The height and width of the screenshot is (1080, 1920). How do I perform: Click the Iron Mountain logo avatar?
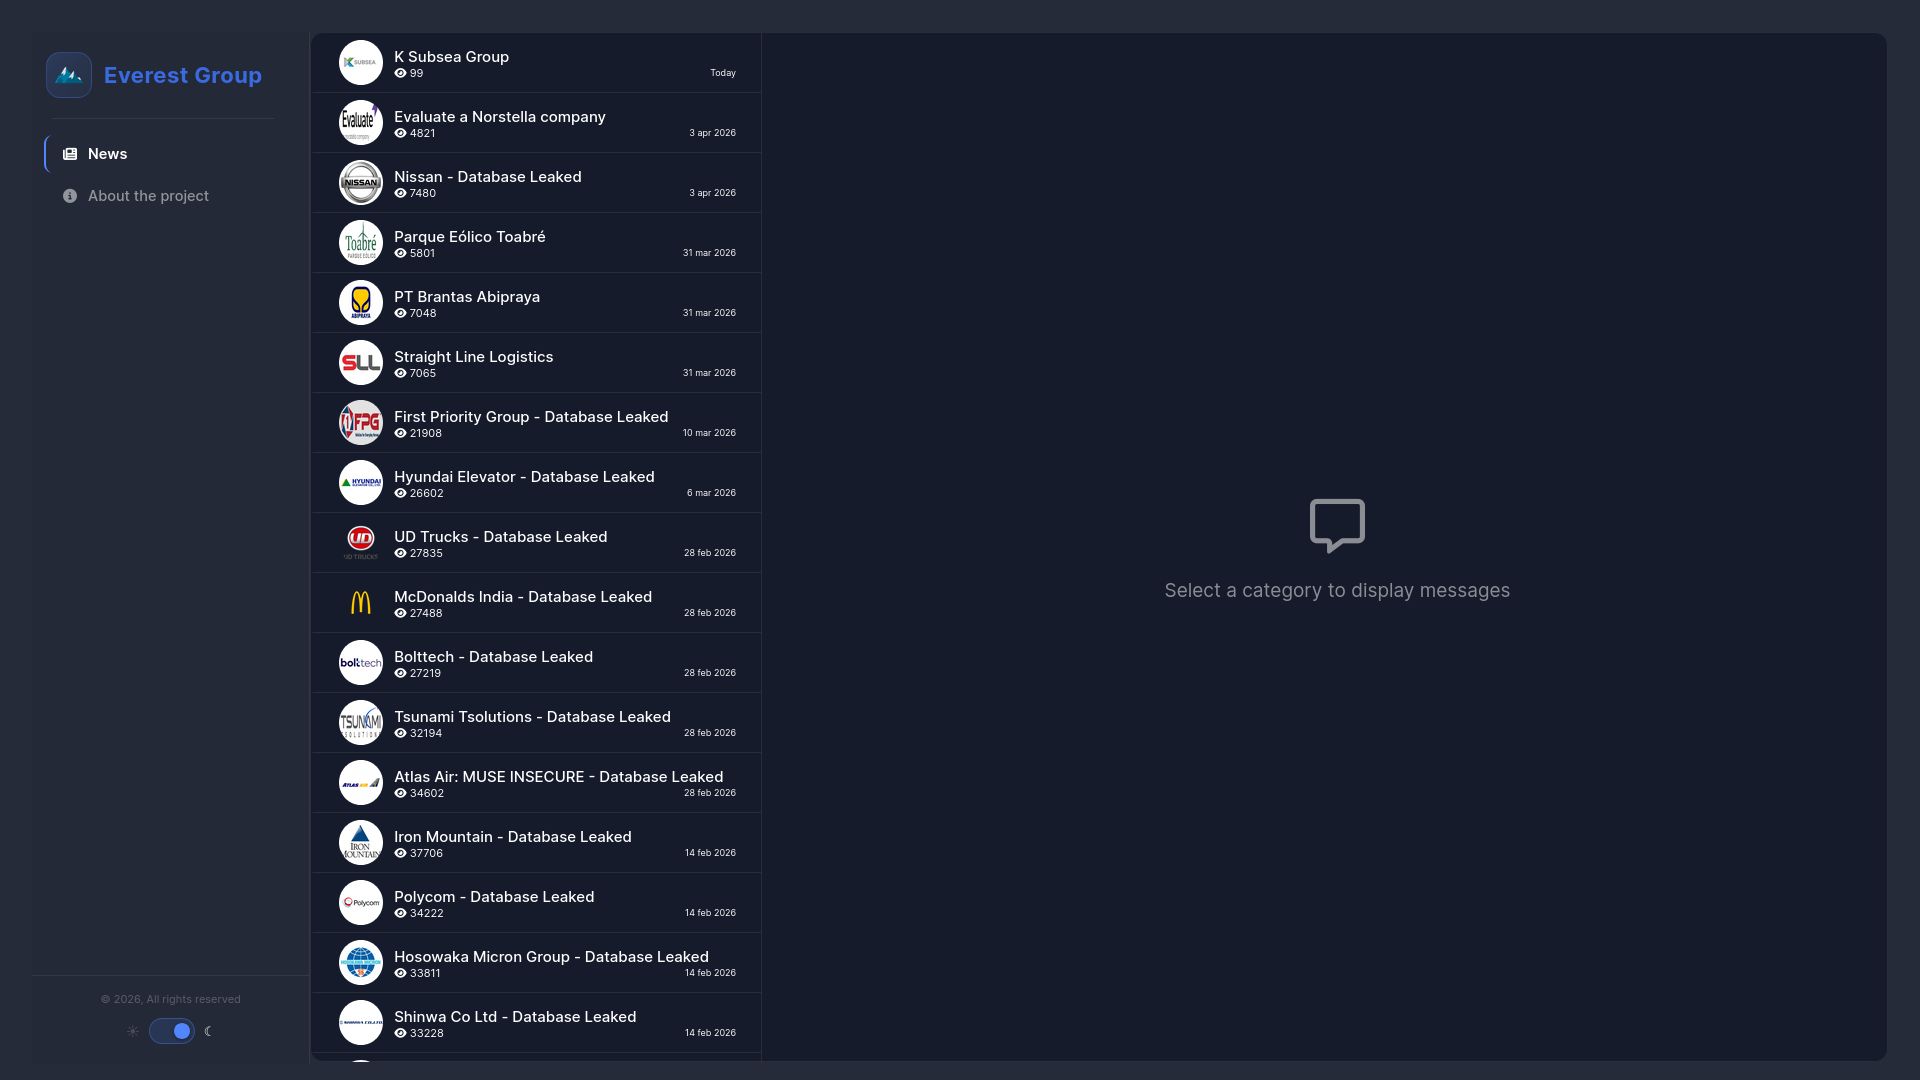(x=361, y=843)
